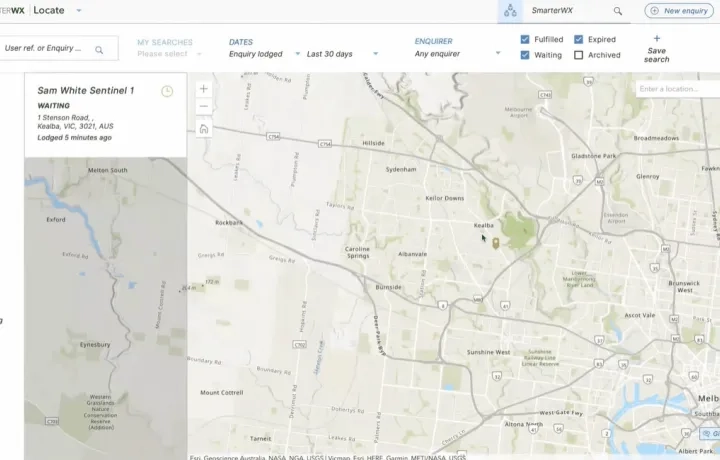The height and width of the screenshot is (460, 720).
Task: Click the Melton South map label
Action: point(107,170)
